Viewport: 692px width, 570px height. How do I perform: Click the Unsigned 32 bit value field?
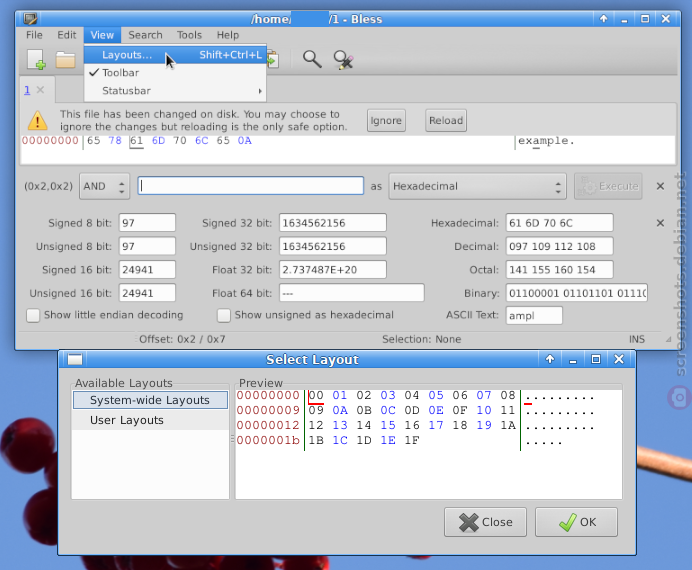click(x=333, y=246)
